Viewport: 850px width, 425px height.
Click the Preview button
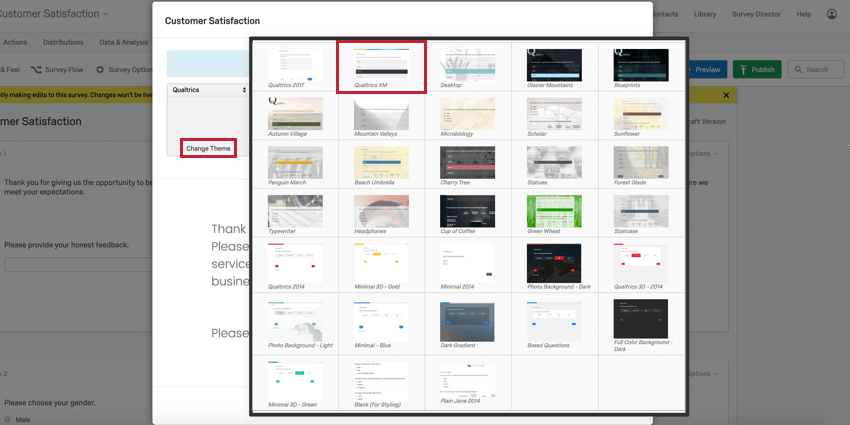(x=707, y=69)
